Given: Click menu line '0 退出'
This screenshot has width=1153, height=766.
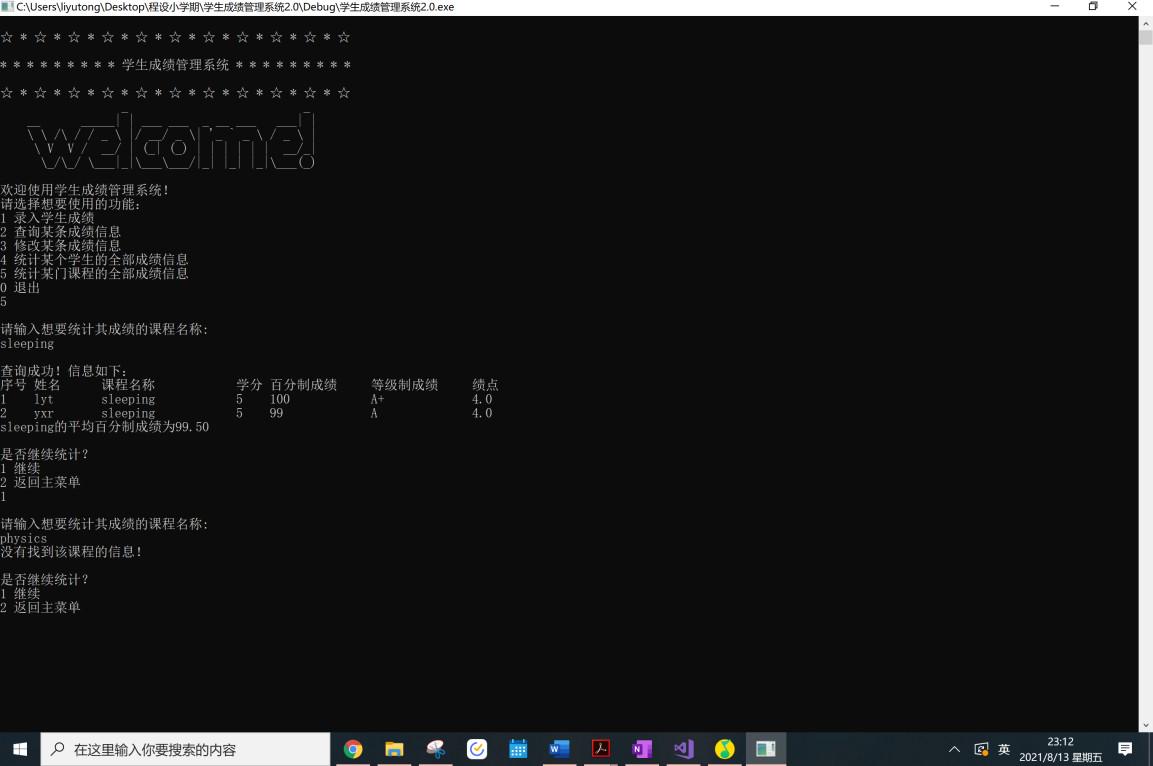Looking at the screenshot, I should click(x=20, y=287).
